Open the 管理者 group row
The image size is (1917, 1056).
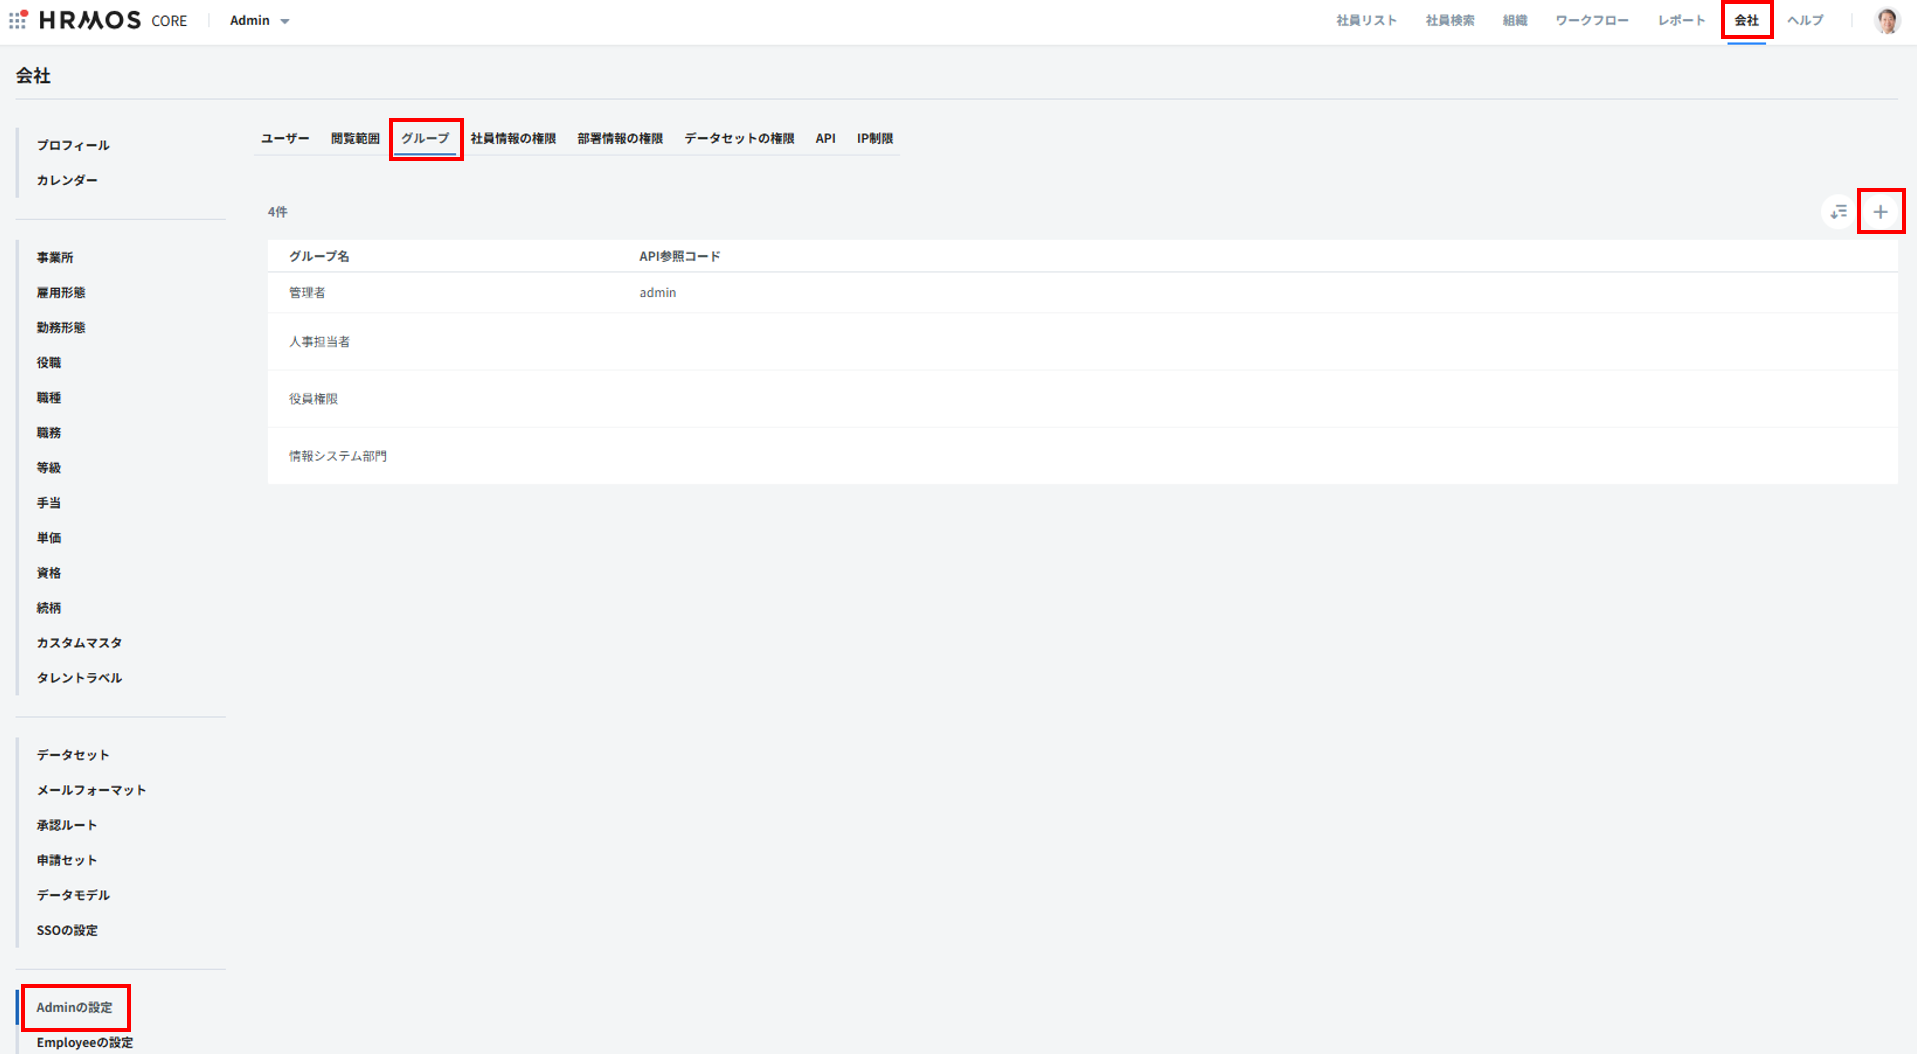(x=307, y=293)
